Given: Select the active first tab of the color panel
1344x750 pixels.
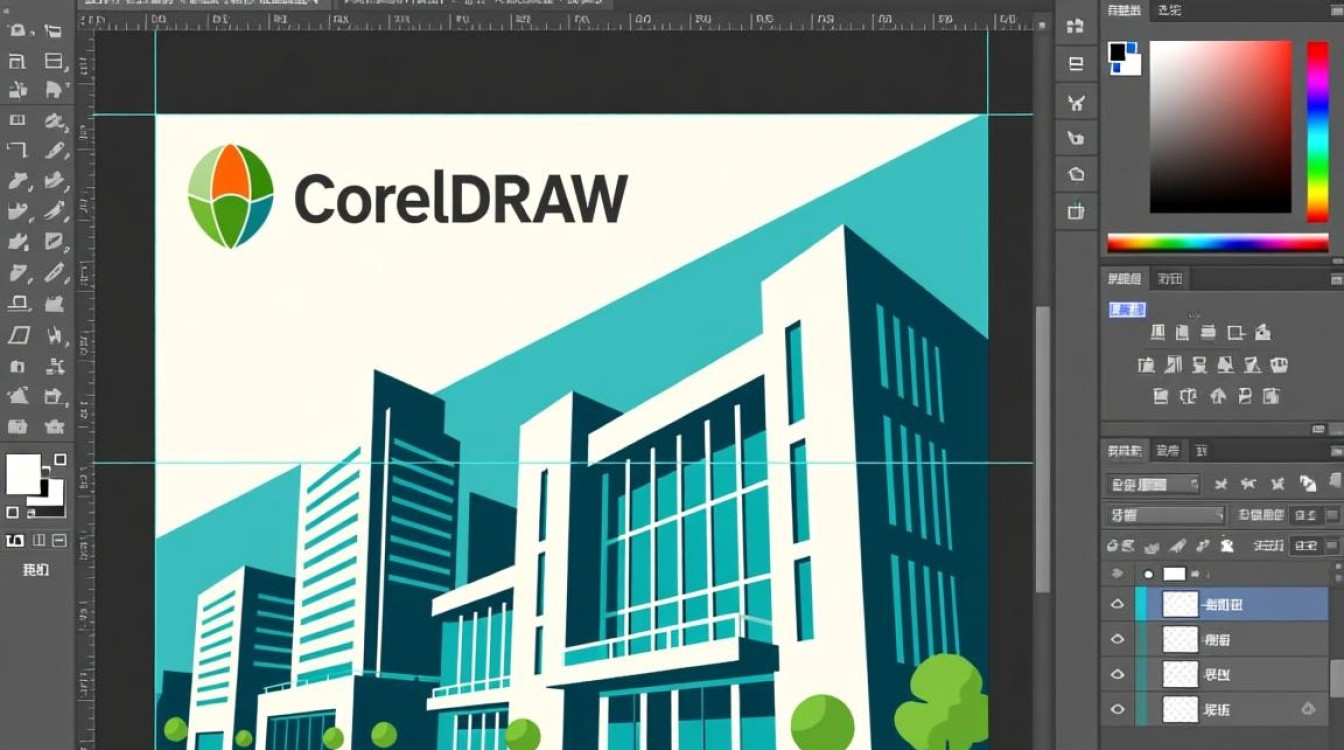Looking at the screenshot, I should [1125, 10].
